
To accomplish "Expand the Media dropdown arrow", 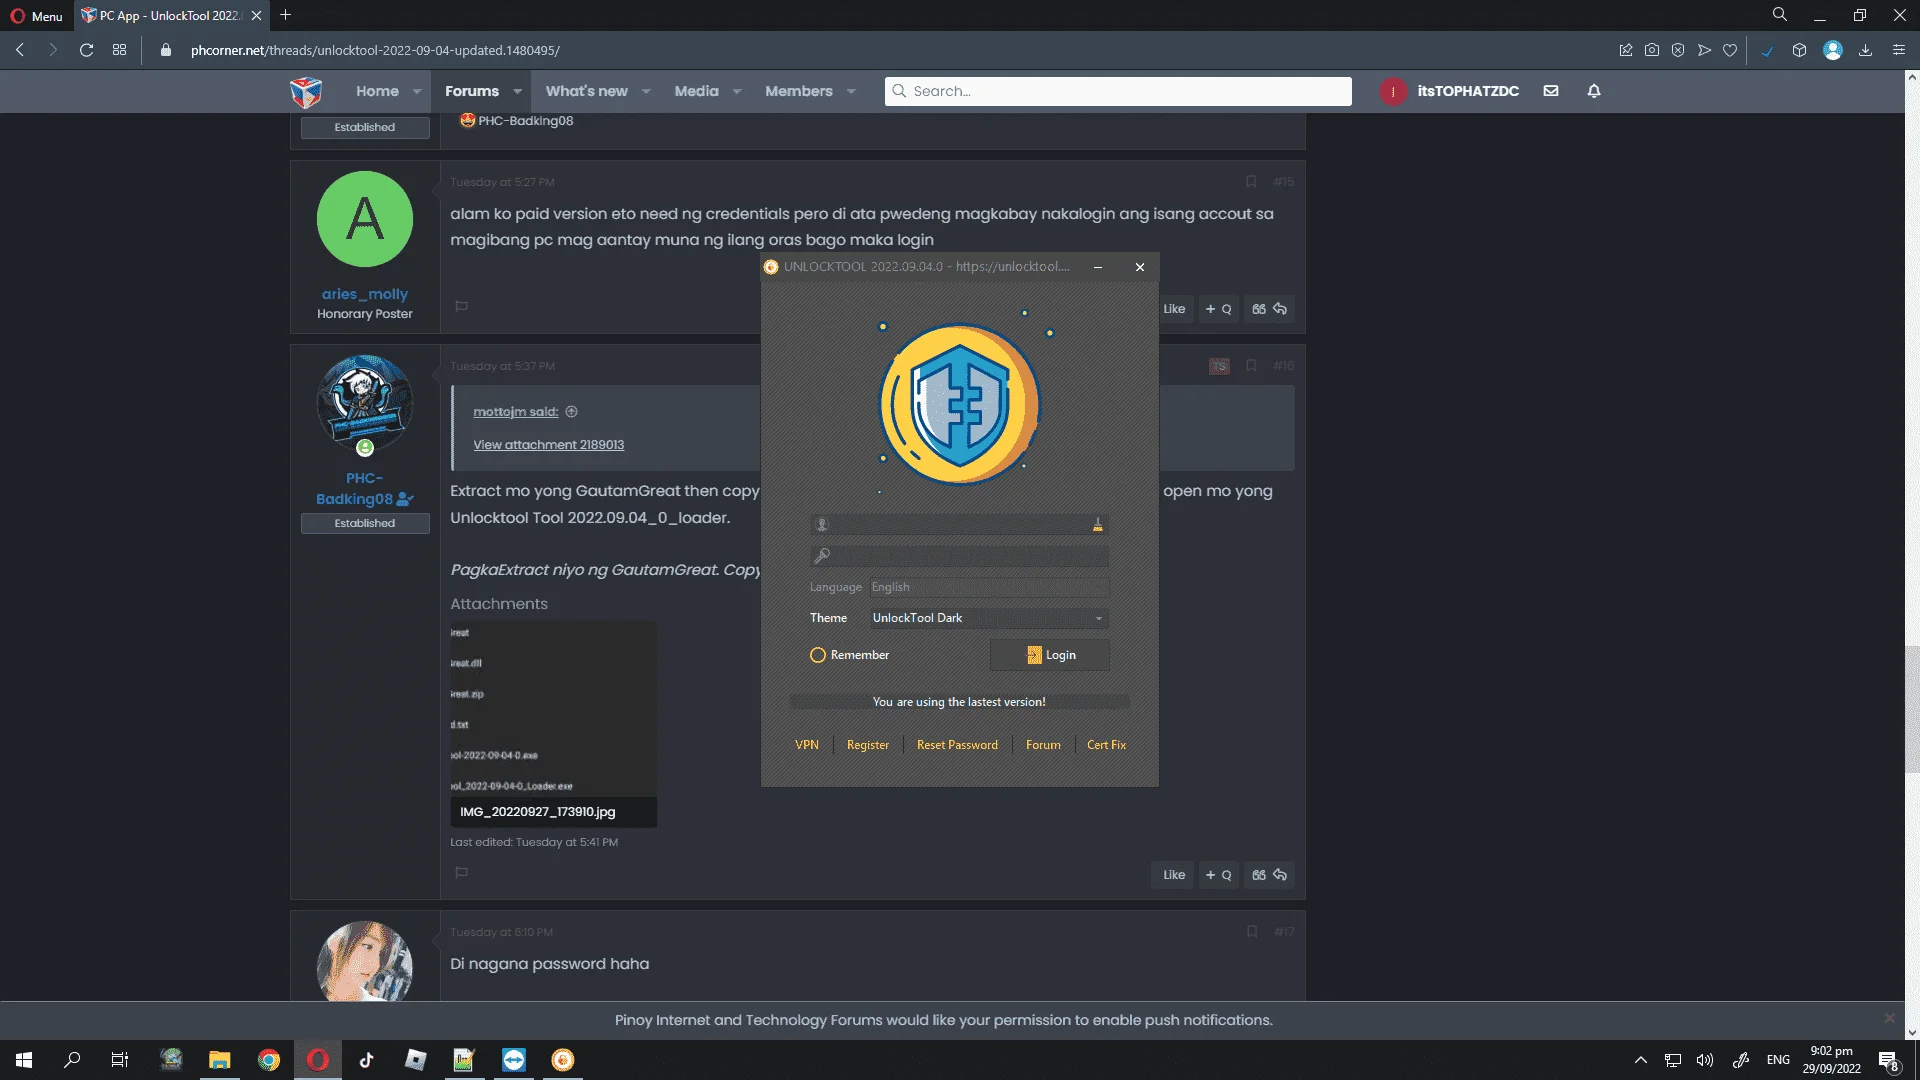I will (x=737, y=91).
